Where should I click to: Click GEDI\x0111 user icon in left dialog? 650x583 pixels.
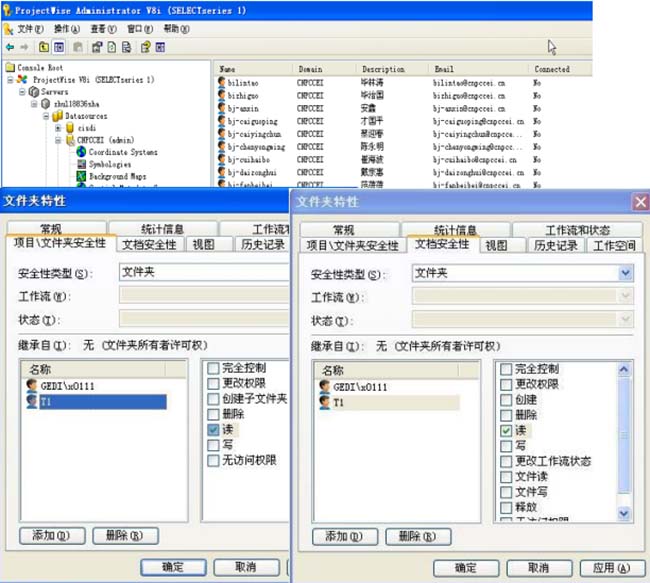tap(32, 385)
